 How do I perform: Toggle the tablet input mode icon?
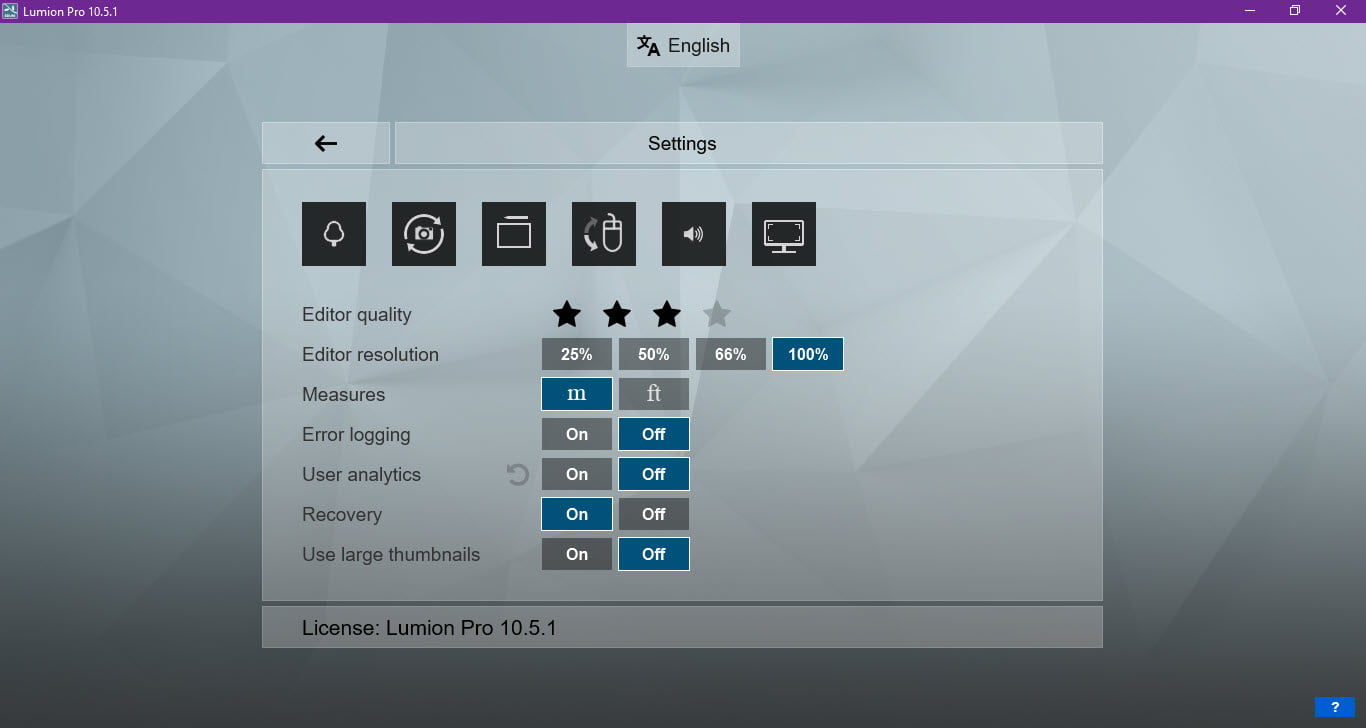(514, 234)
